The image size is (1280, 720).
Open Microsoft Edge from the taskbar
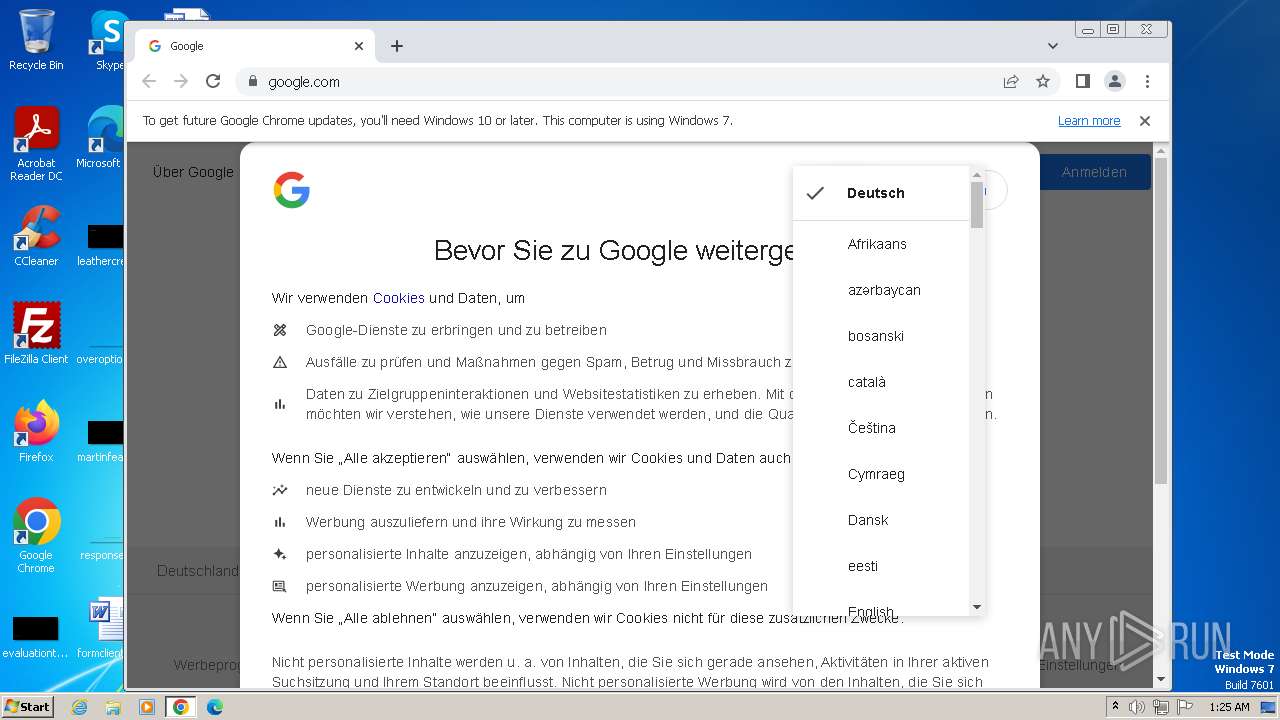click(x=215, y=707)
